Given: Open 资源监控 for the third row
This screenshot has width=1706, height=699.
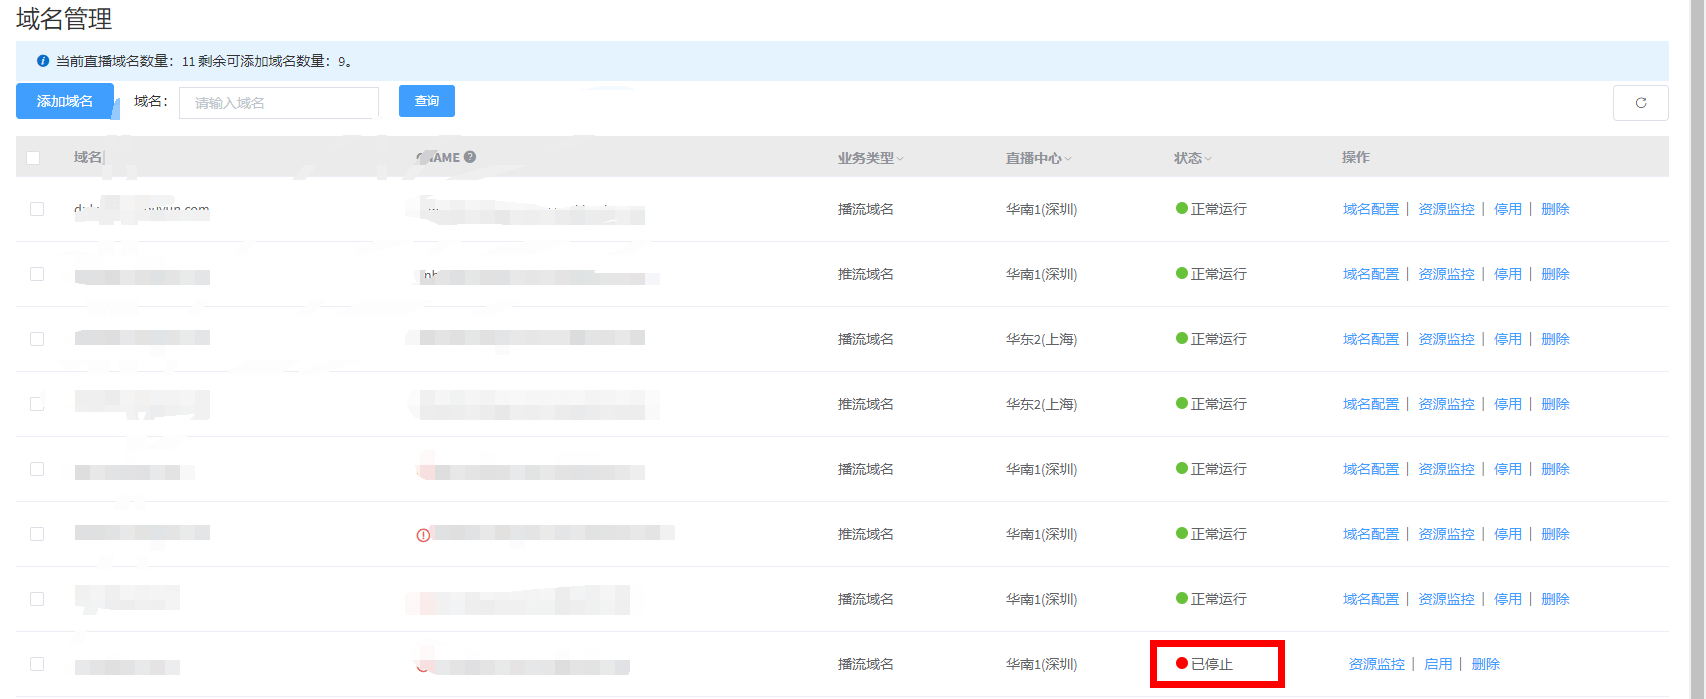Looking at the screenshot, I should (1446, 339).
